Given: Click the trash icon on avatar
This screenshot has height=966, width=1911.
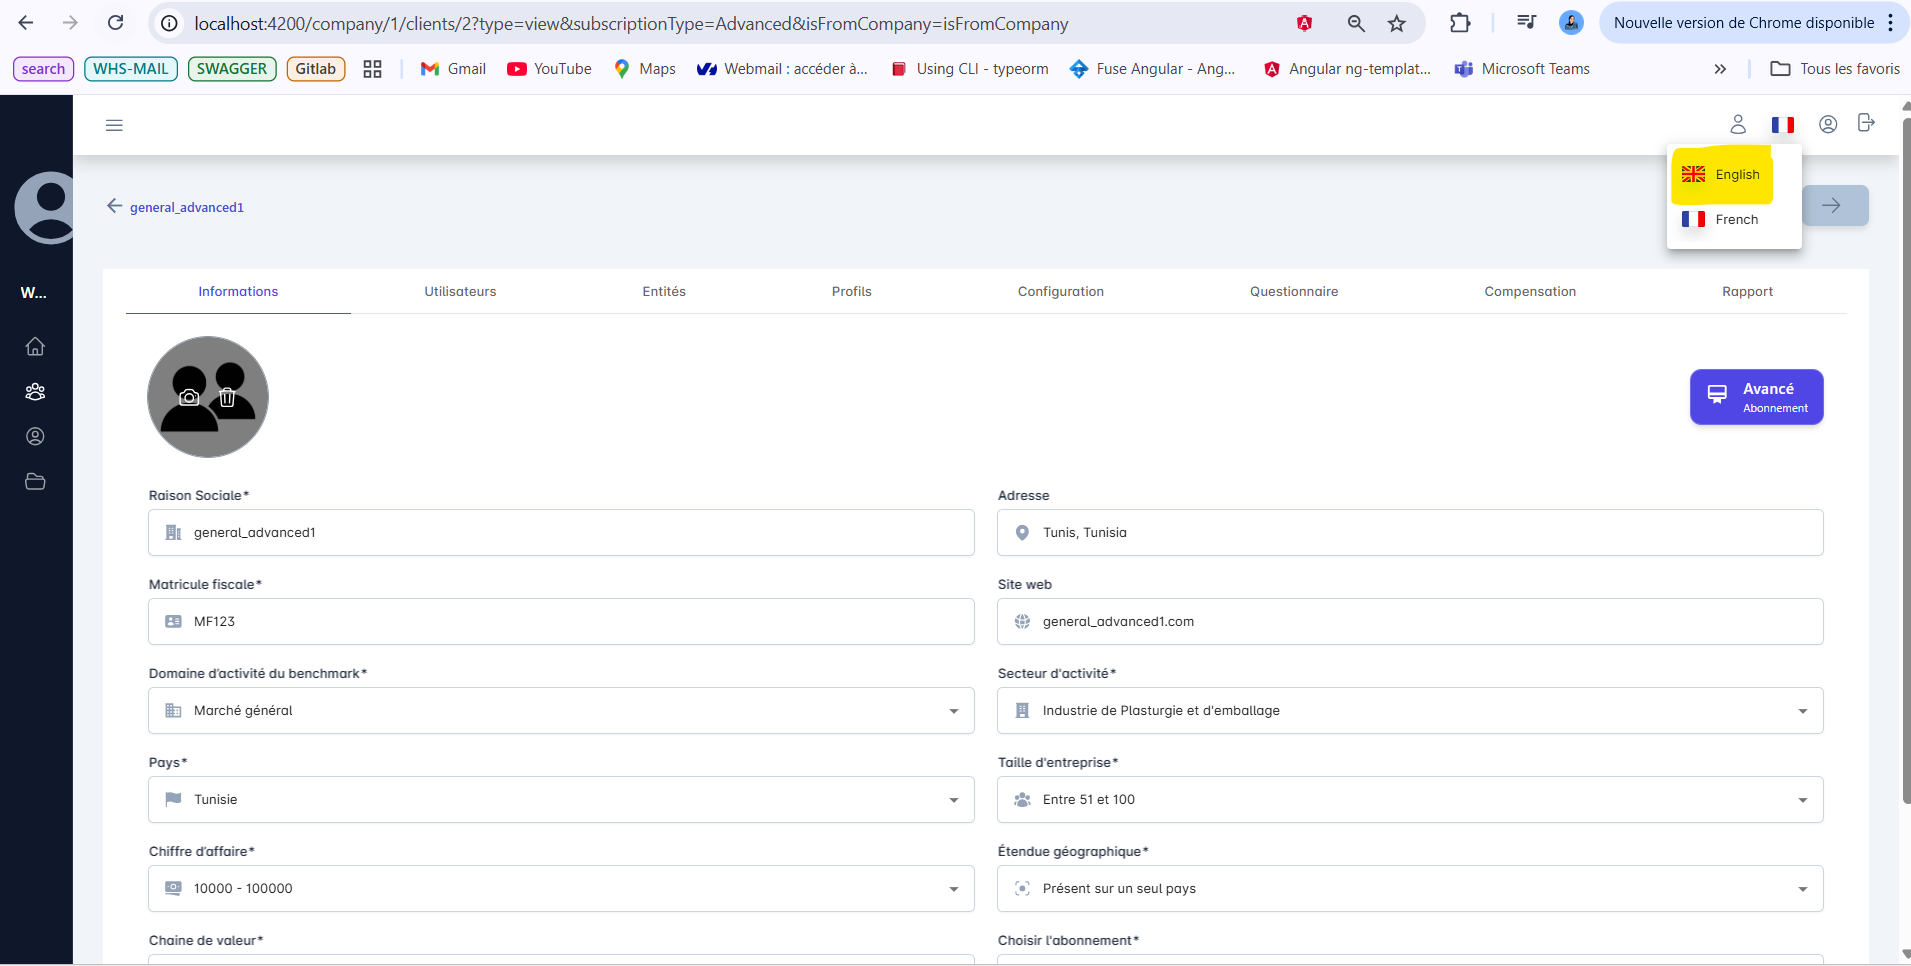Looking at the screenshot, I should coord(227,397).
